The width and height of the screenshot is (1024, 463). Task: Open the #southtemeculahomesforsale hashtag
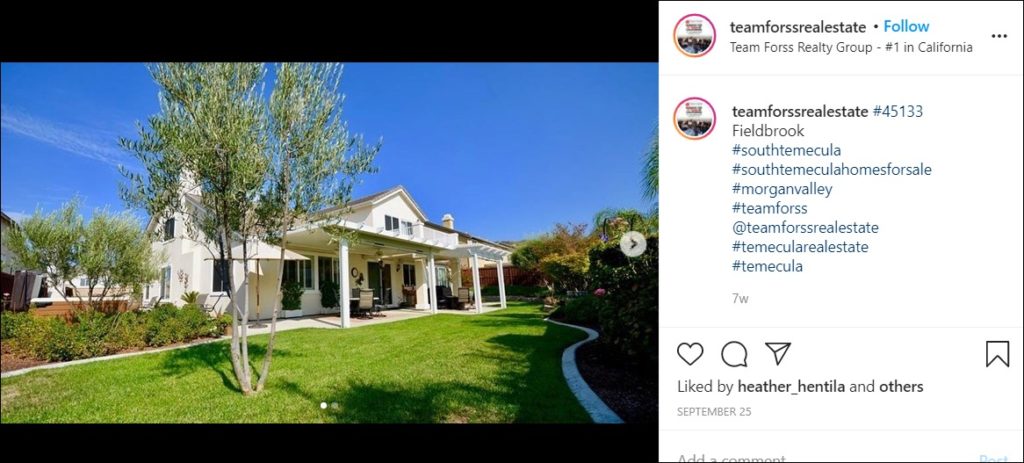click(831, 170)
